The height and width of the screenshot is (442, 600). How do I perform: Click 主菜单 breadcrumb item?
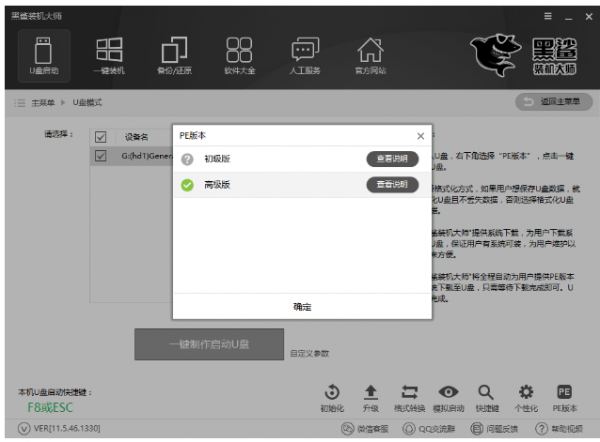[x=43, y=103]
